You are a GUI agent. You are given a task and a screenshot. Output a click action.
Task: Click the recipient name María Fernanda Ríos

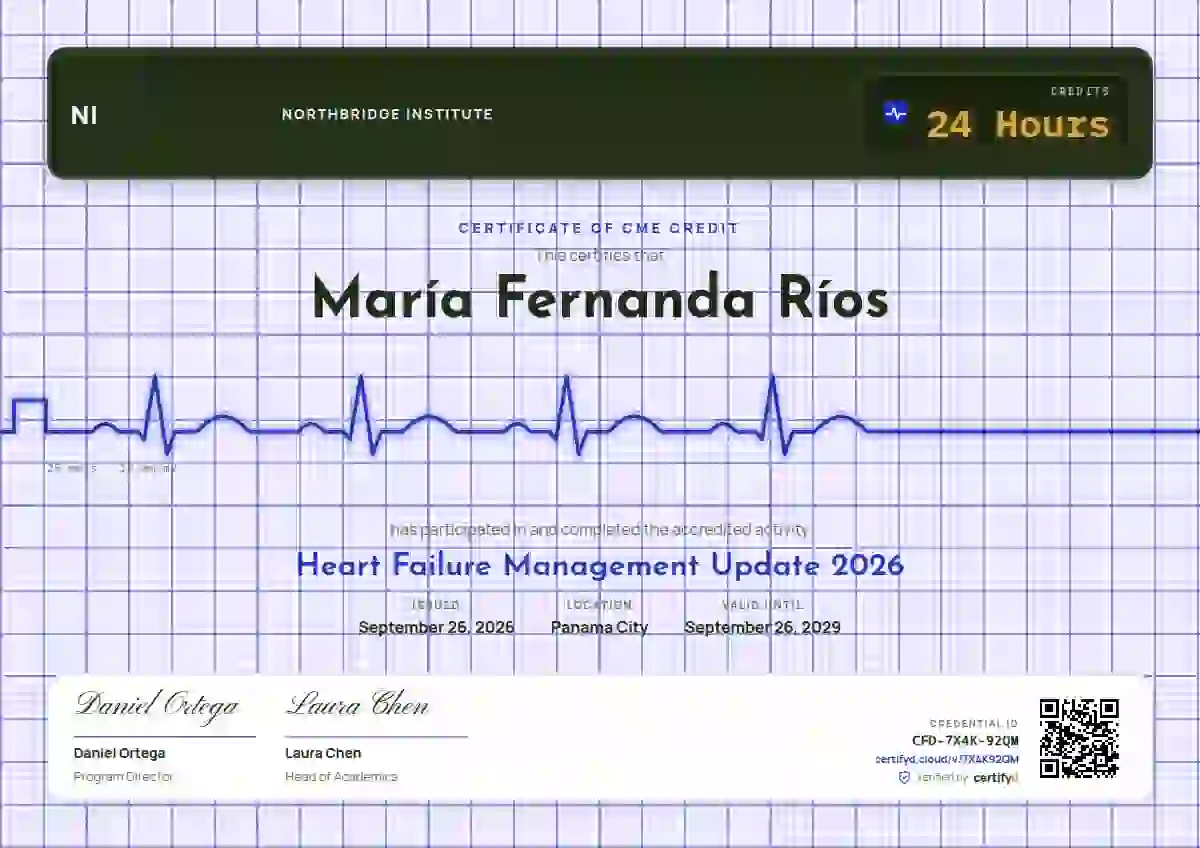pyautogui.click(x=600, y=299)
